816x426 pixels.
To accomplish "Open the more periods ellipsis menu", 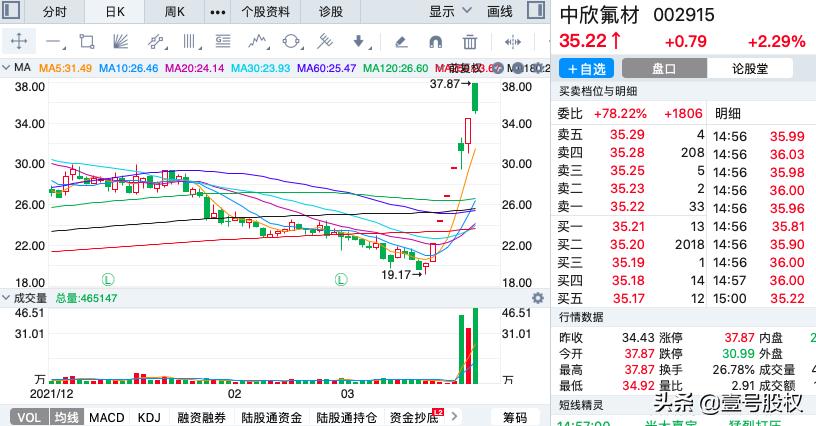I will 218,11.
